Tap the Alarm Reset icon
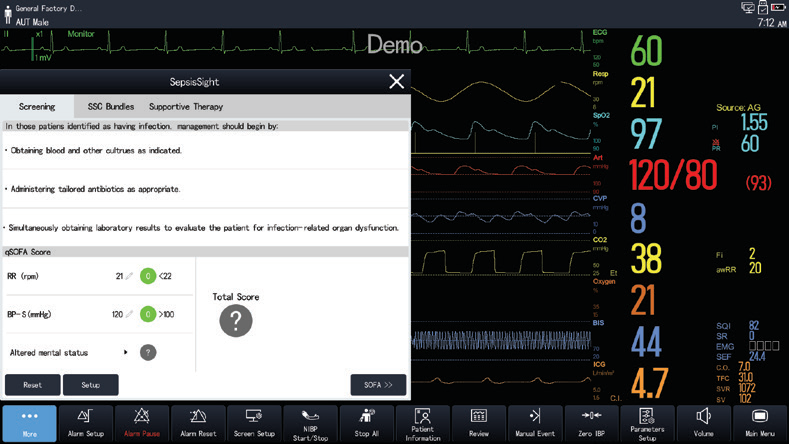The image size is (789, 444). point(198,423)
